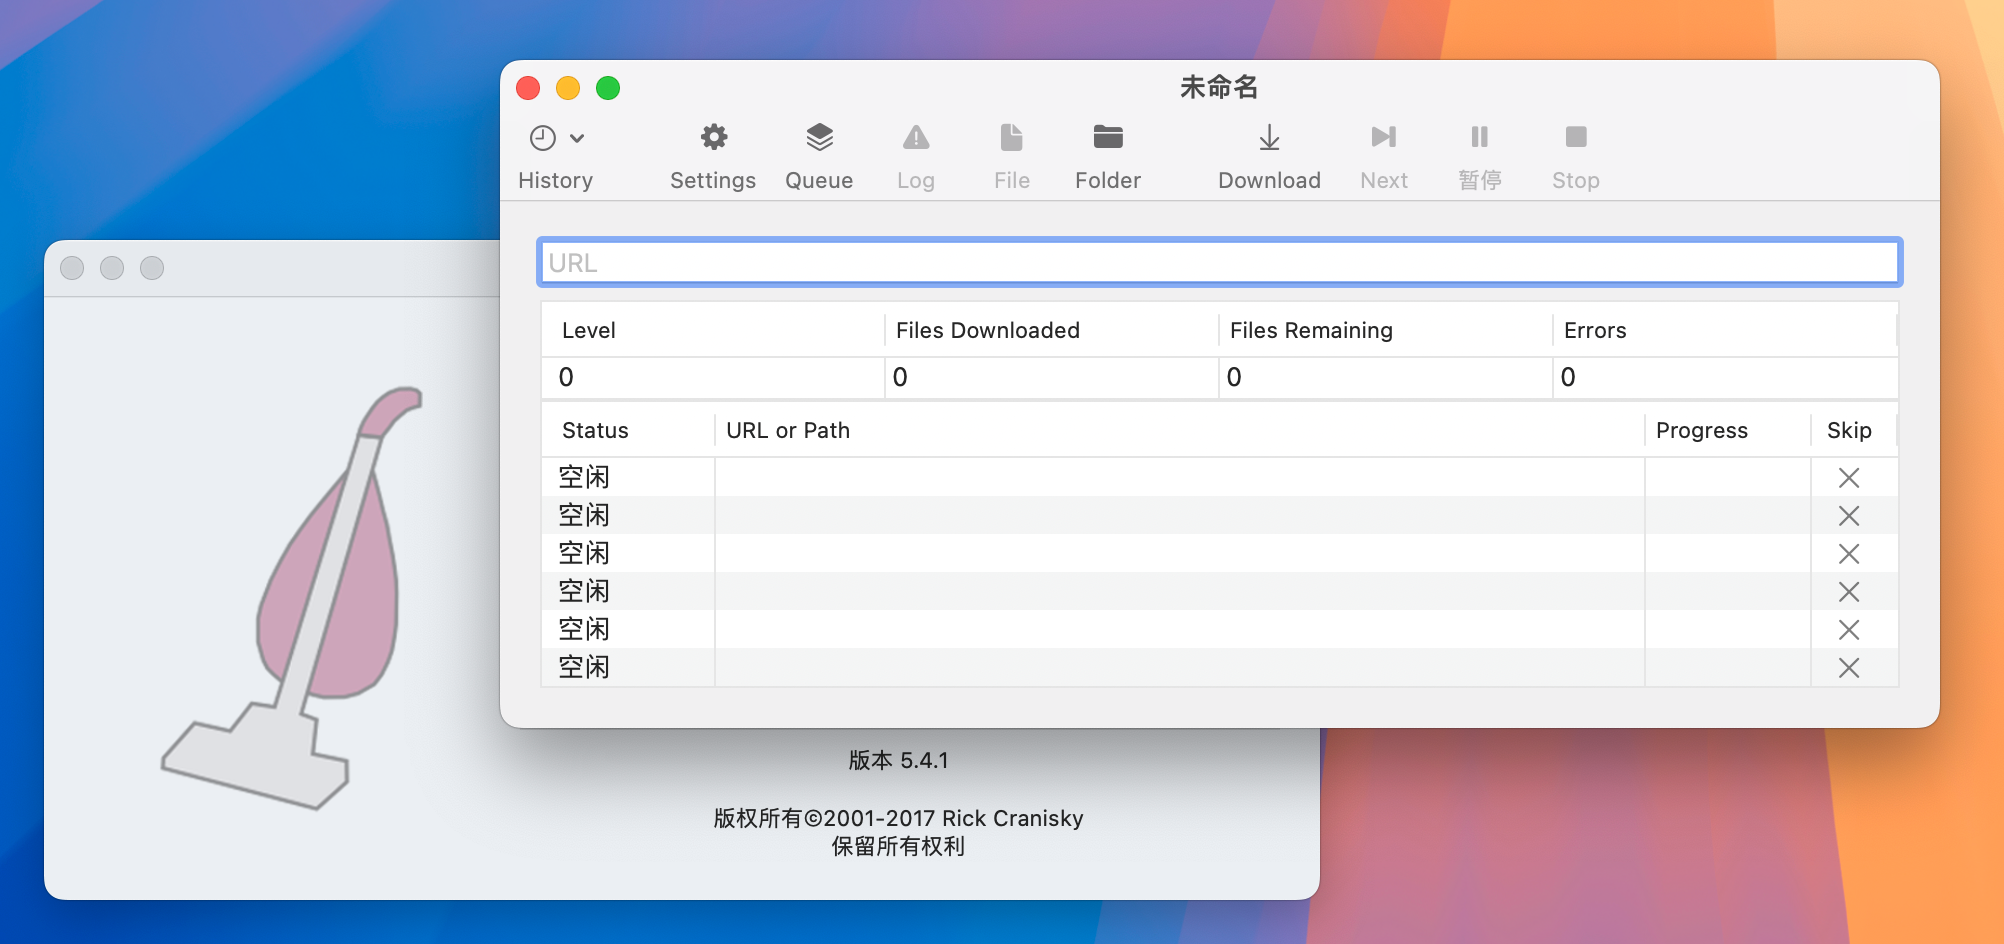The width and height of the screenshot is (2004, 944).
Task: Start Download with arrow icon
Action: coord(1269,137)
